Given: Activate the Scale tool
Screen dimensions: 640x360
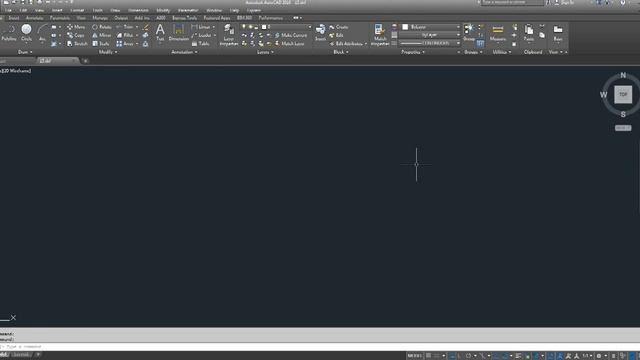Looking at the screenshot, I should click(100, 44).
